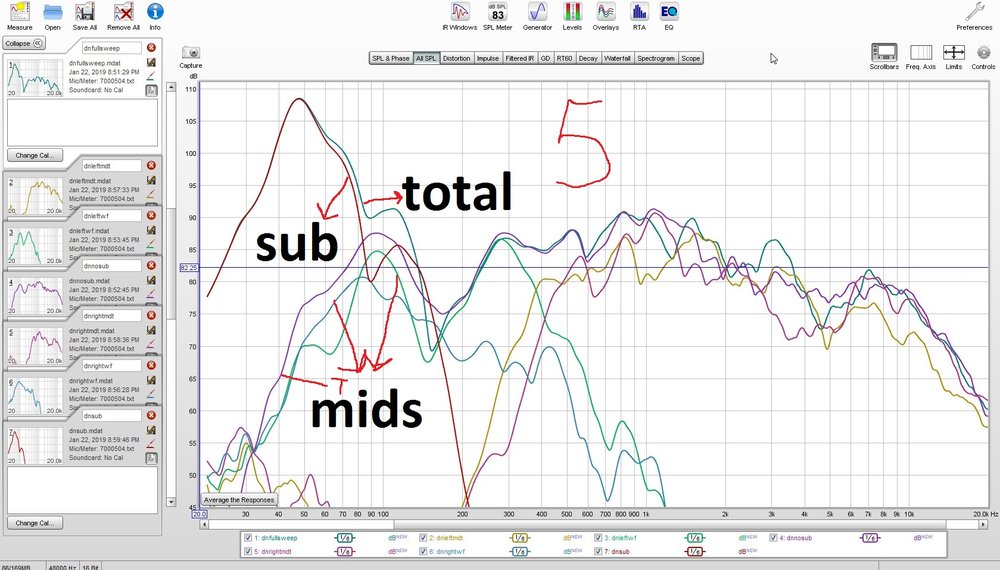
Task: Uncheck the 5: dnrightmdt trace checkbox
Action: (248, 552)
